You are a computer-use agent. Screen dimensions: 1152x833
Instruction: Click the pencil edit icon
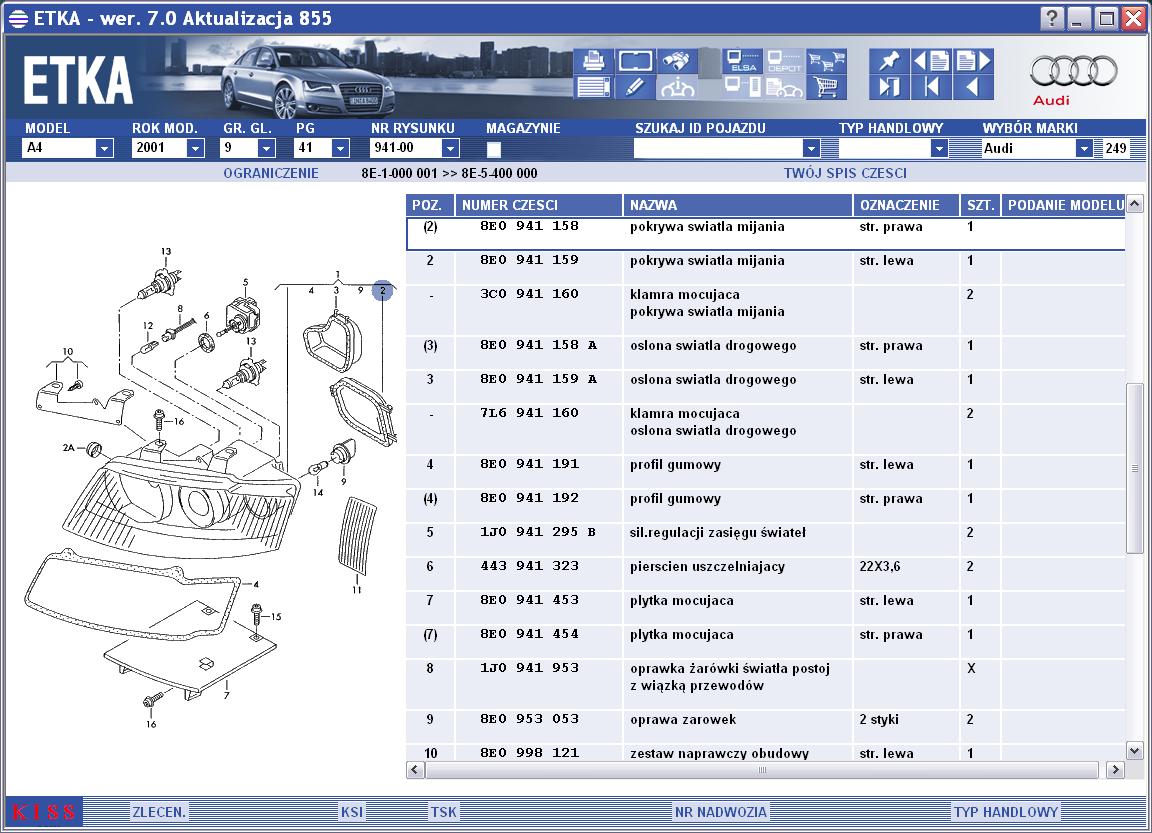635,87
